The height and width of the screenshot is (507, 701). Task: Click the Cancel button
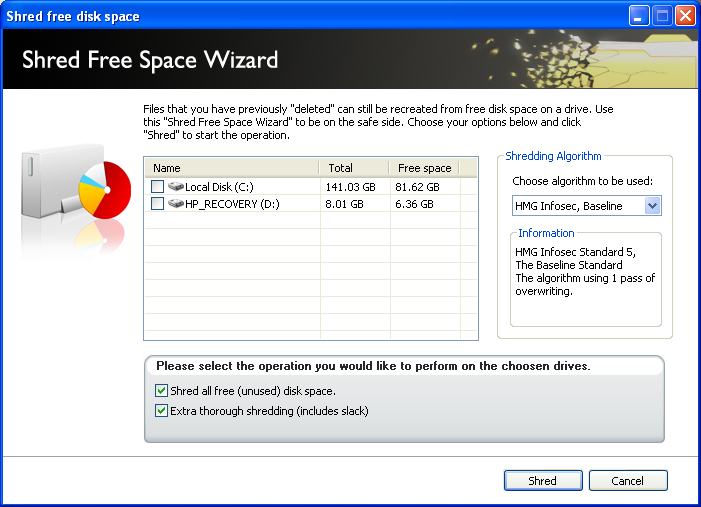[628, 481]
